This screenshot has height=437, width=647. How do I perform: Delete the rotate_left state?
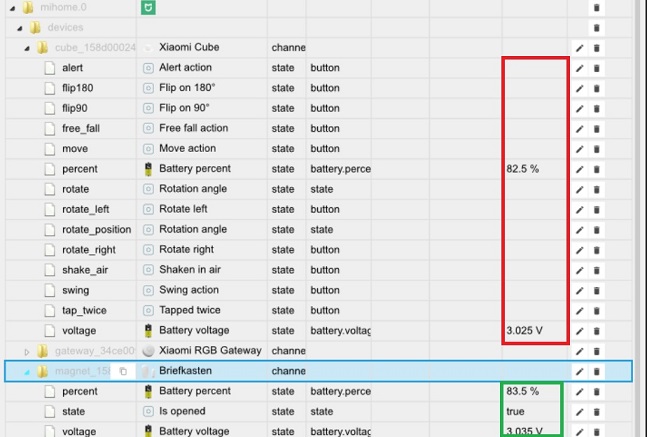[597, 210]
